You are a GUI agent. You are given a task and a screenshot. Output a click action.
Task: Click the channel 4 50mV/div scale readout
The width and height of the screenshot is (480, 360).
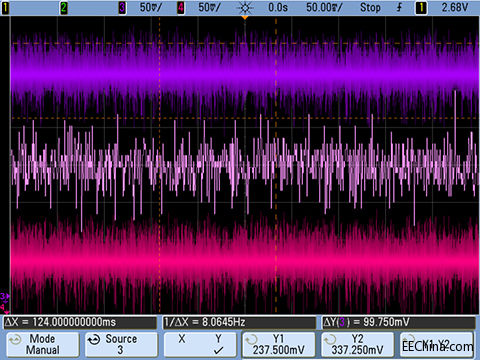tap(209, 7)
